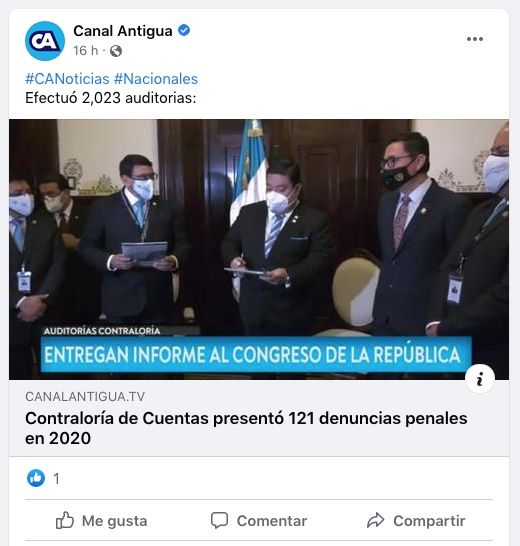This screenshot has height=546, width=520.
Task: Open the news video thumbnail image
Action: coord(259,249)
